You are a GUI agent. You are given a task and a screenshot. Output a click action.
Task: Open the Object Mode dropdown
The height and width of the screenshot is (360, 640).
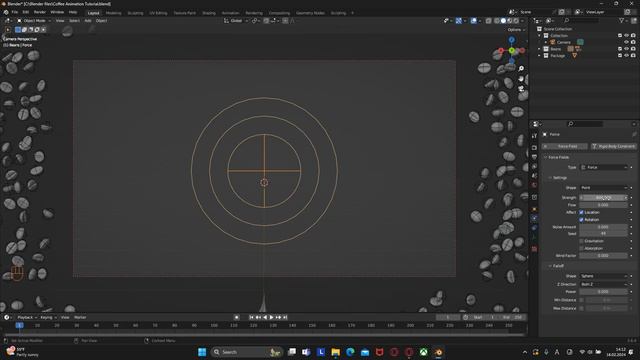click(x=34, y=21)
